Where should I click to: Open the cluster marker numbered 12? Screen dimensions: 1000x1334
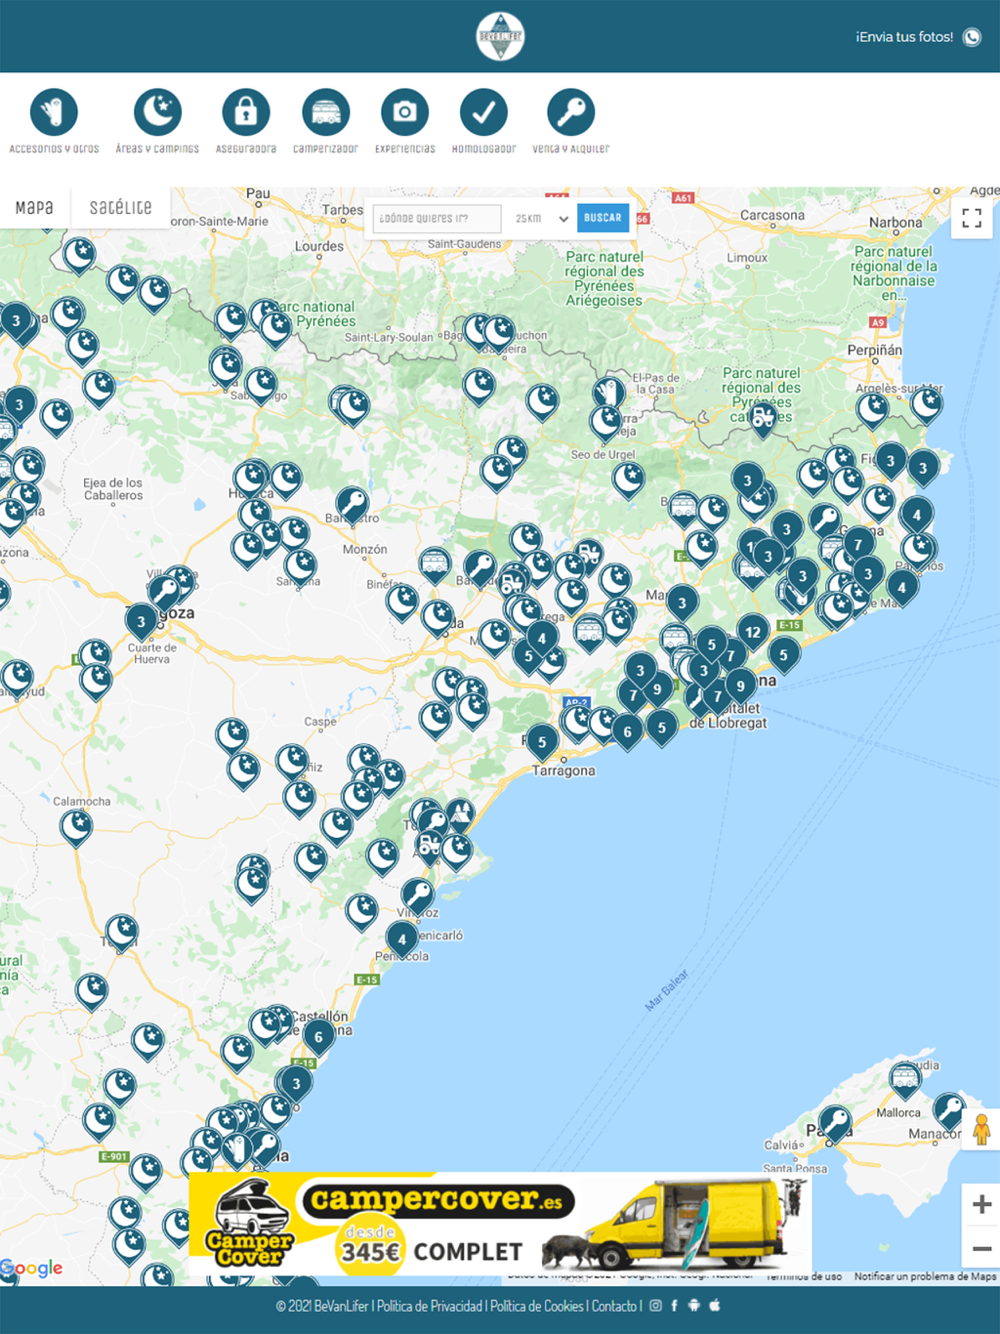click(753, 634)
